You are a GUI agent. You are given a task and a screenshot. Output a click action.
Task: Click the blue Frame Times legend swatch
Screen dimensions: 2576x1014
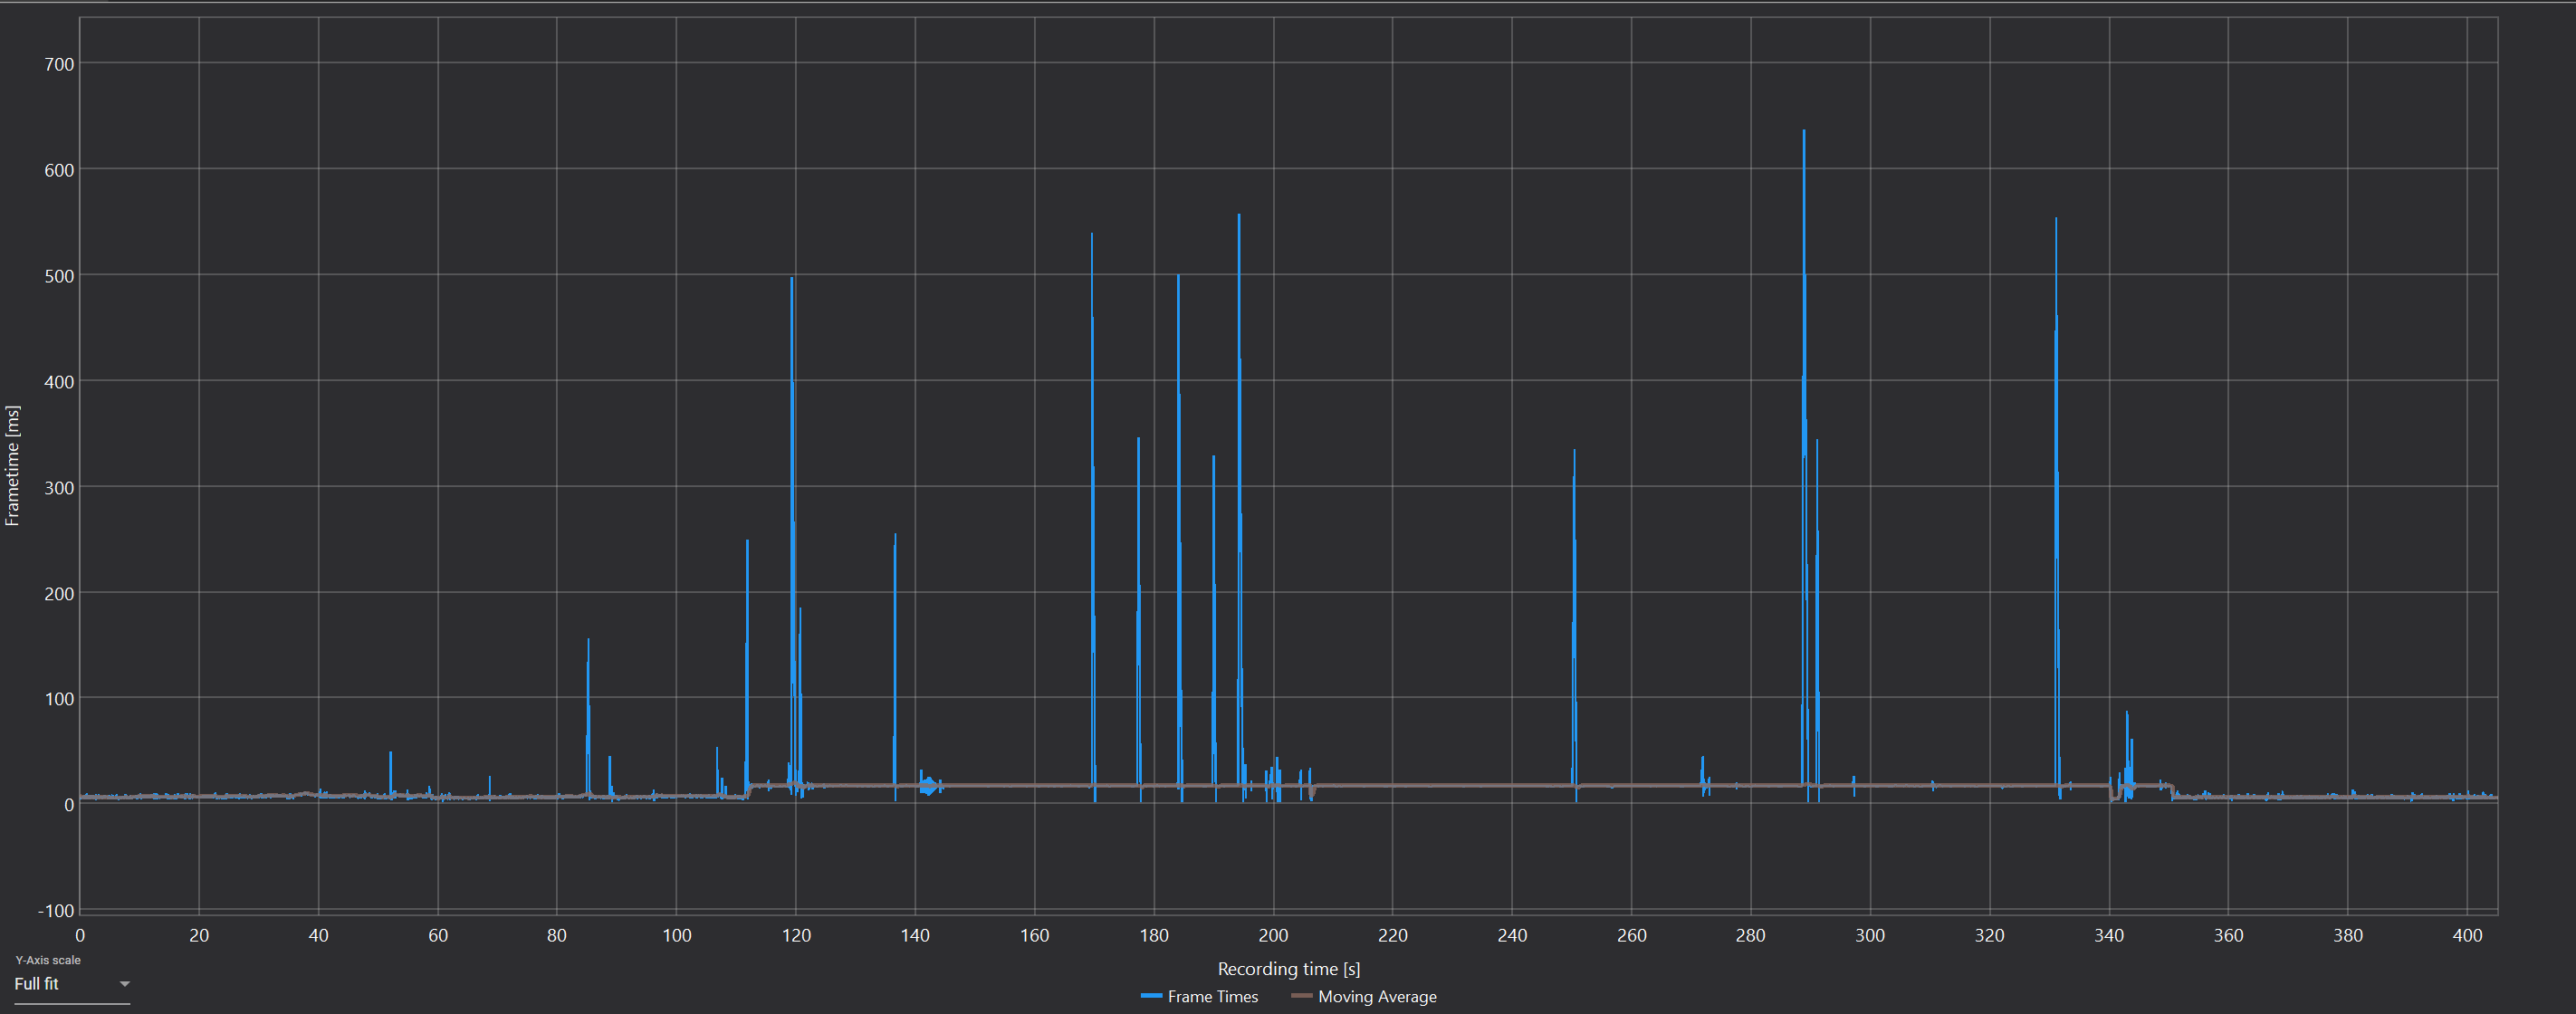[x=1151, y=996]
